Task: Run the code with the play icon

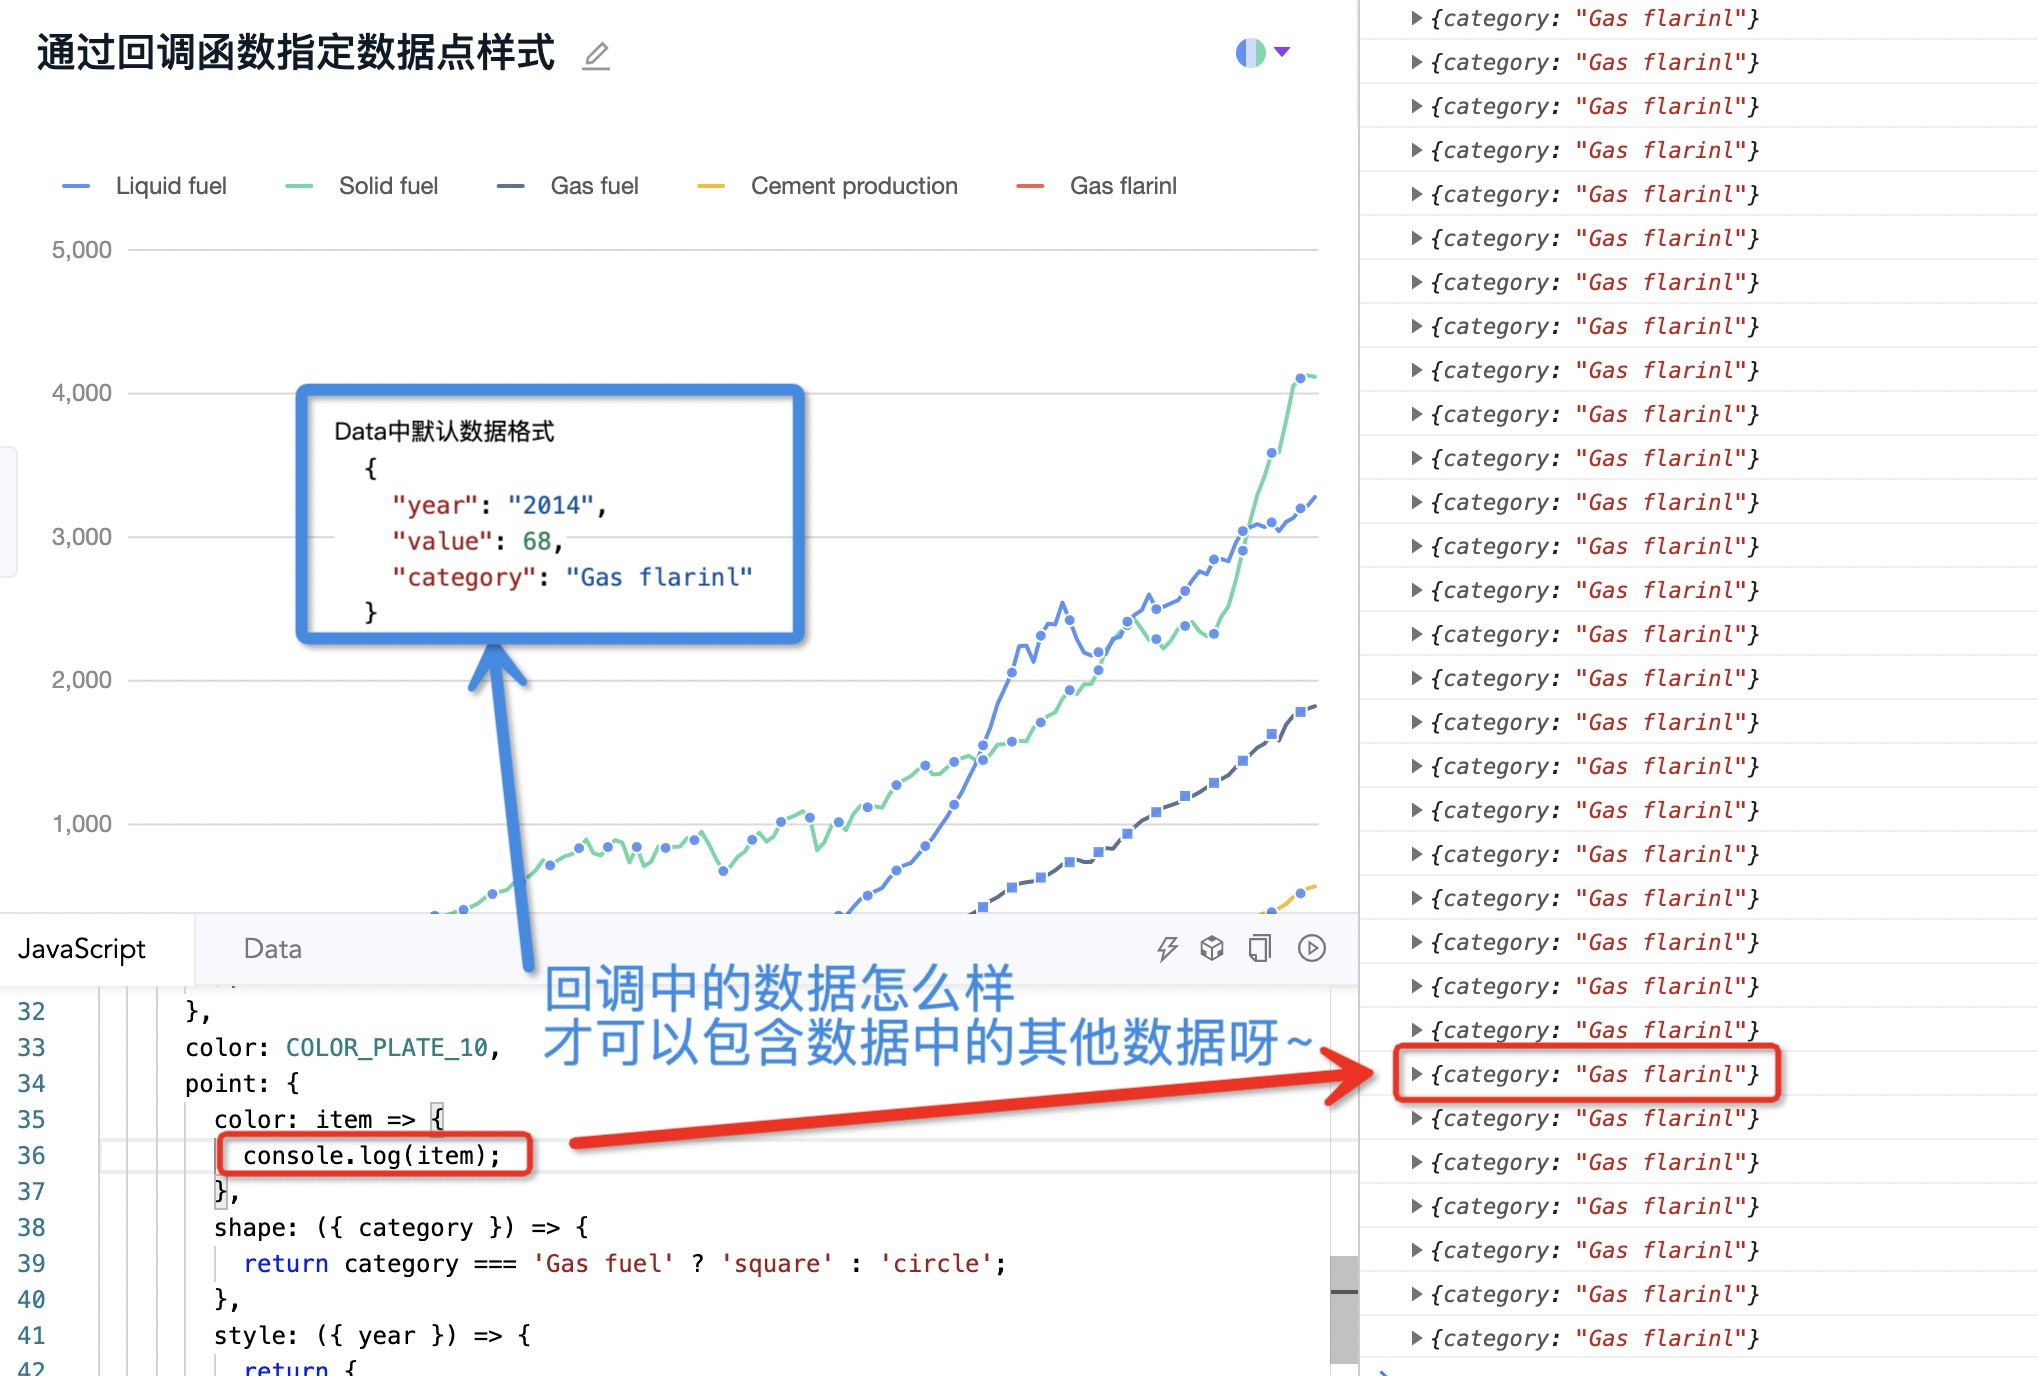Action: tap(1311, 948)
